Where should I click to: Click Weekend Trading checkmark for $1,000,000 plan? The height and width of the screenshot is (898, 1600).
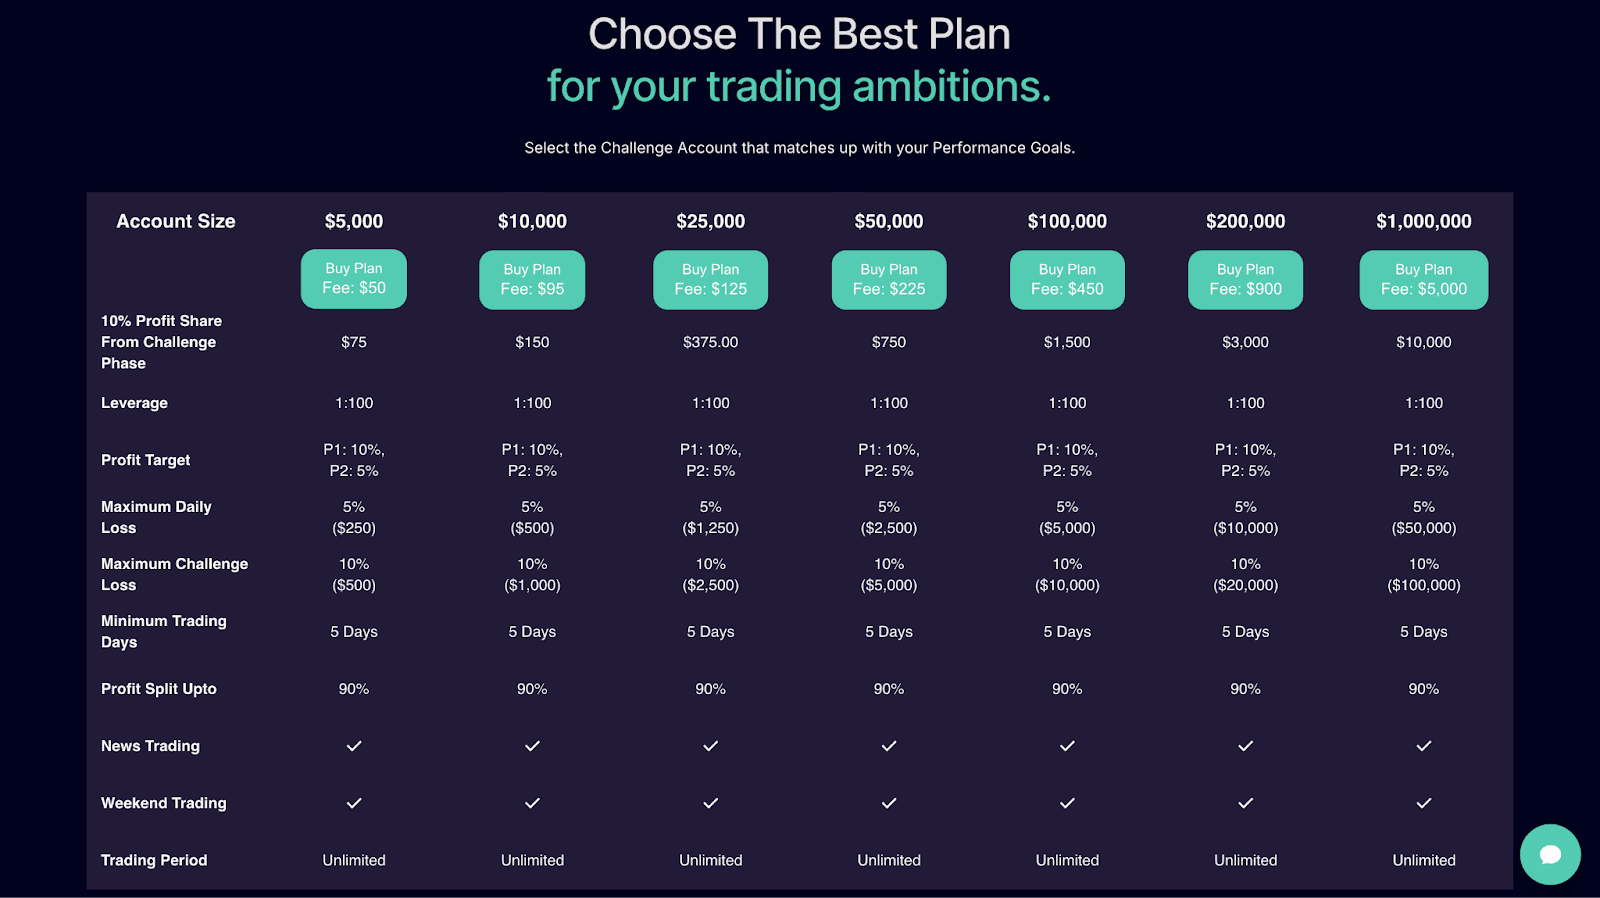pos(1424,803)
